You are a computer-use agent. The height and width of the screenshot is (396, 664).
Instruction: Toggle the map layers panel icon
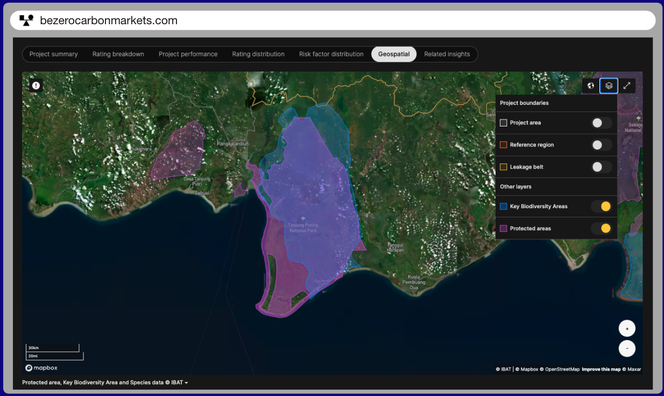coord(609,86)
